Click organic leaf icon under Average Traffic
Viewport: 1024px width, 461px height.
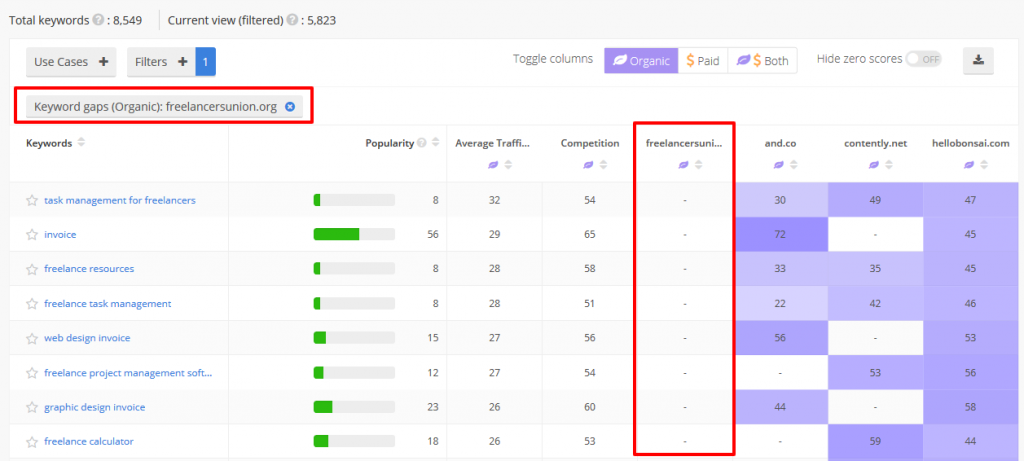point(494,165)
